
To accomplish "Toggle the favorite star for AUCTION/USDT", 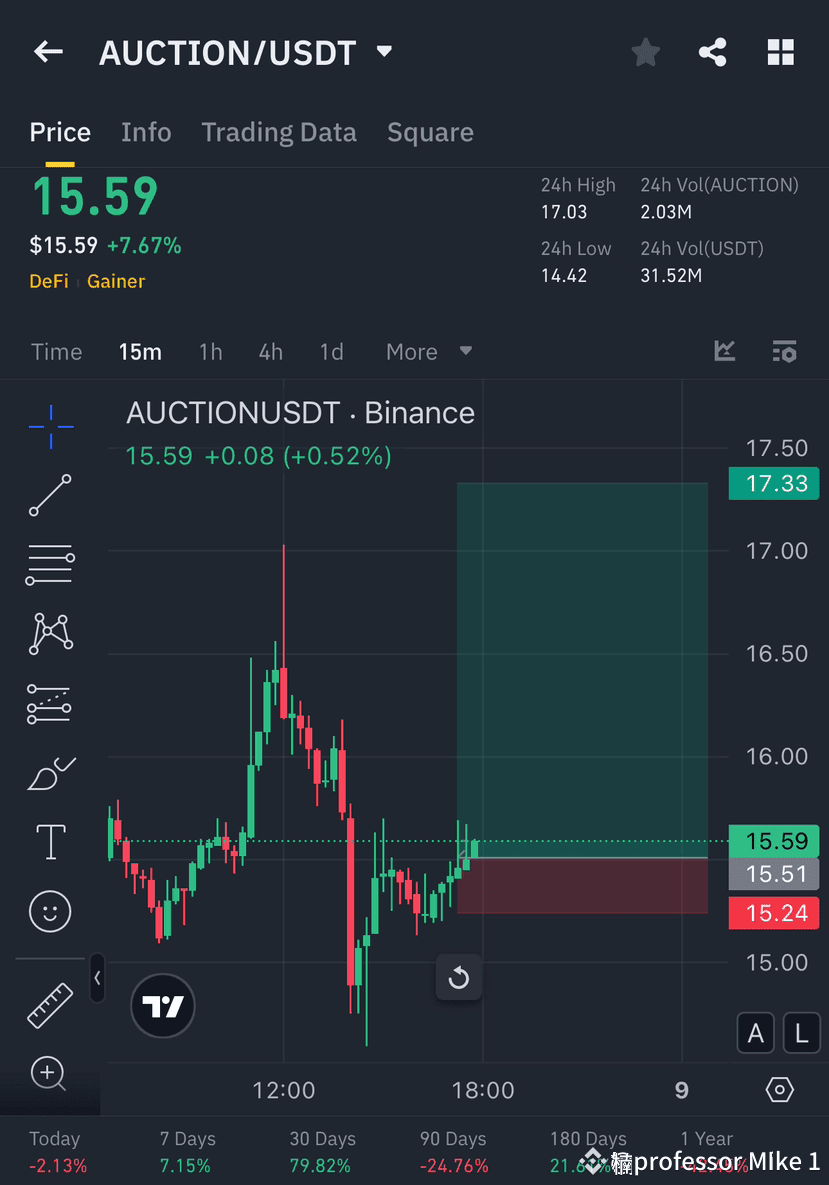I will click(x=645, y=52).
